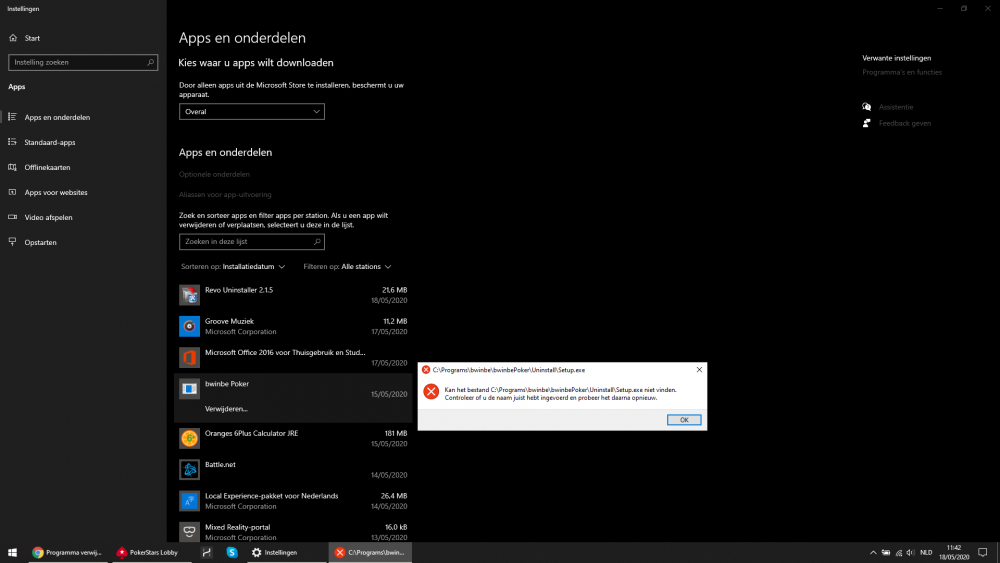Open the notification center icon

coord(983,553)
